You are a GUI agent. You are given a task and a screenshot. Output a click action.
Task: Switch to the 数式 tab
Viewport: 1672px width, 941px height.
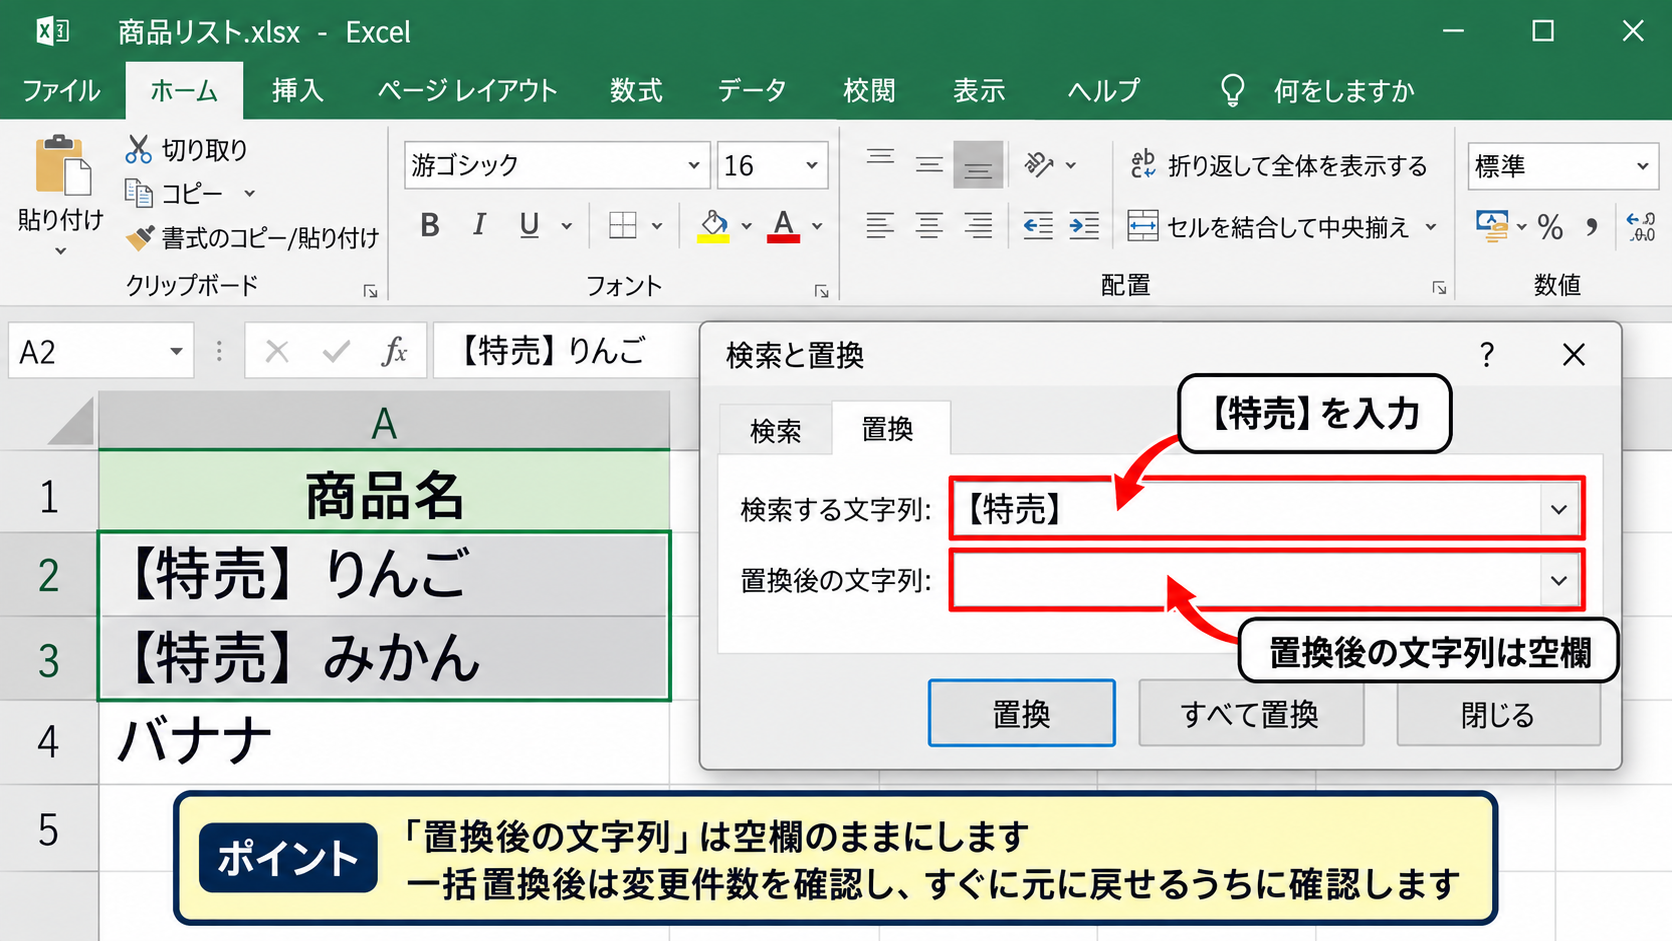636,91
